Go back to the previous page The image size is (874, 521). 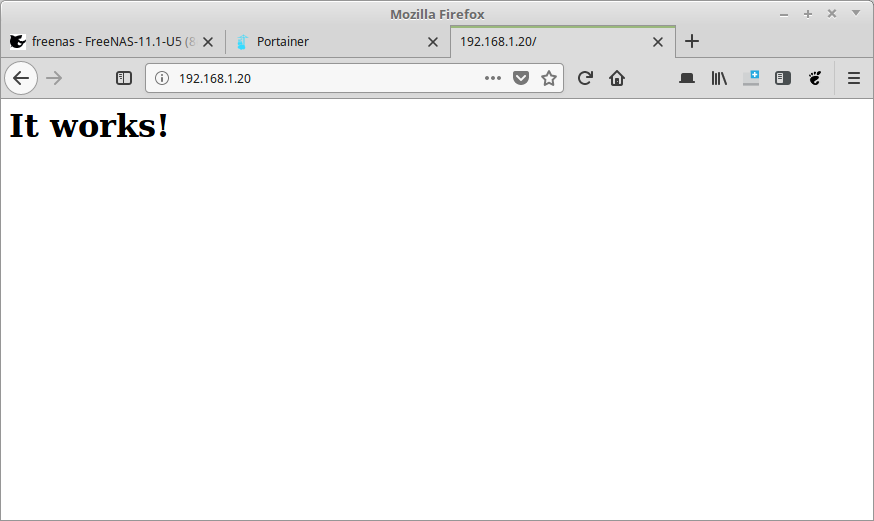click(x=21, y=78)
